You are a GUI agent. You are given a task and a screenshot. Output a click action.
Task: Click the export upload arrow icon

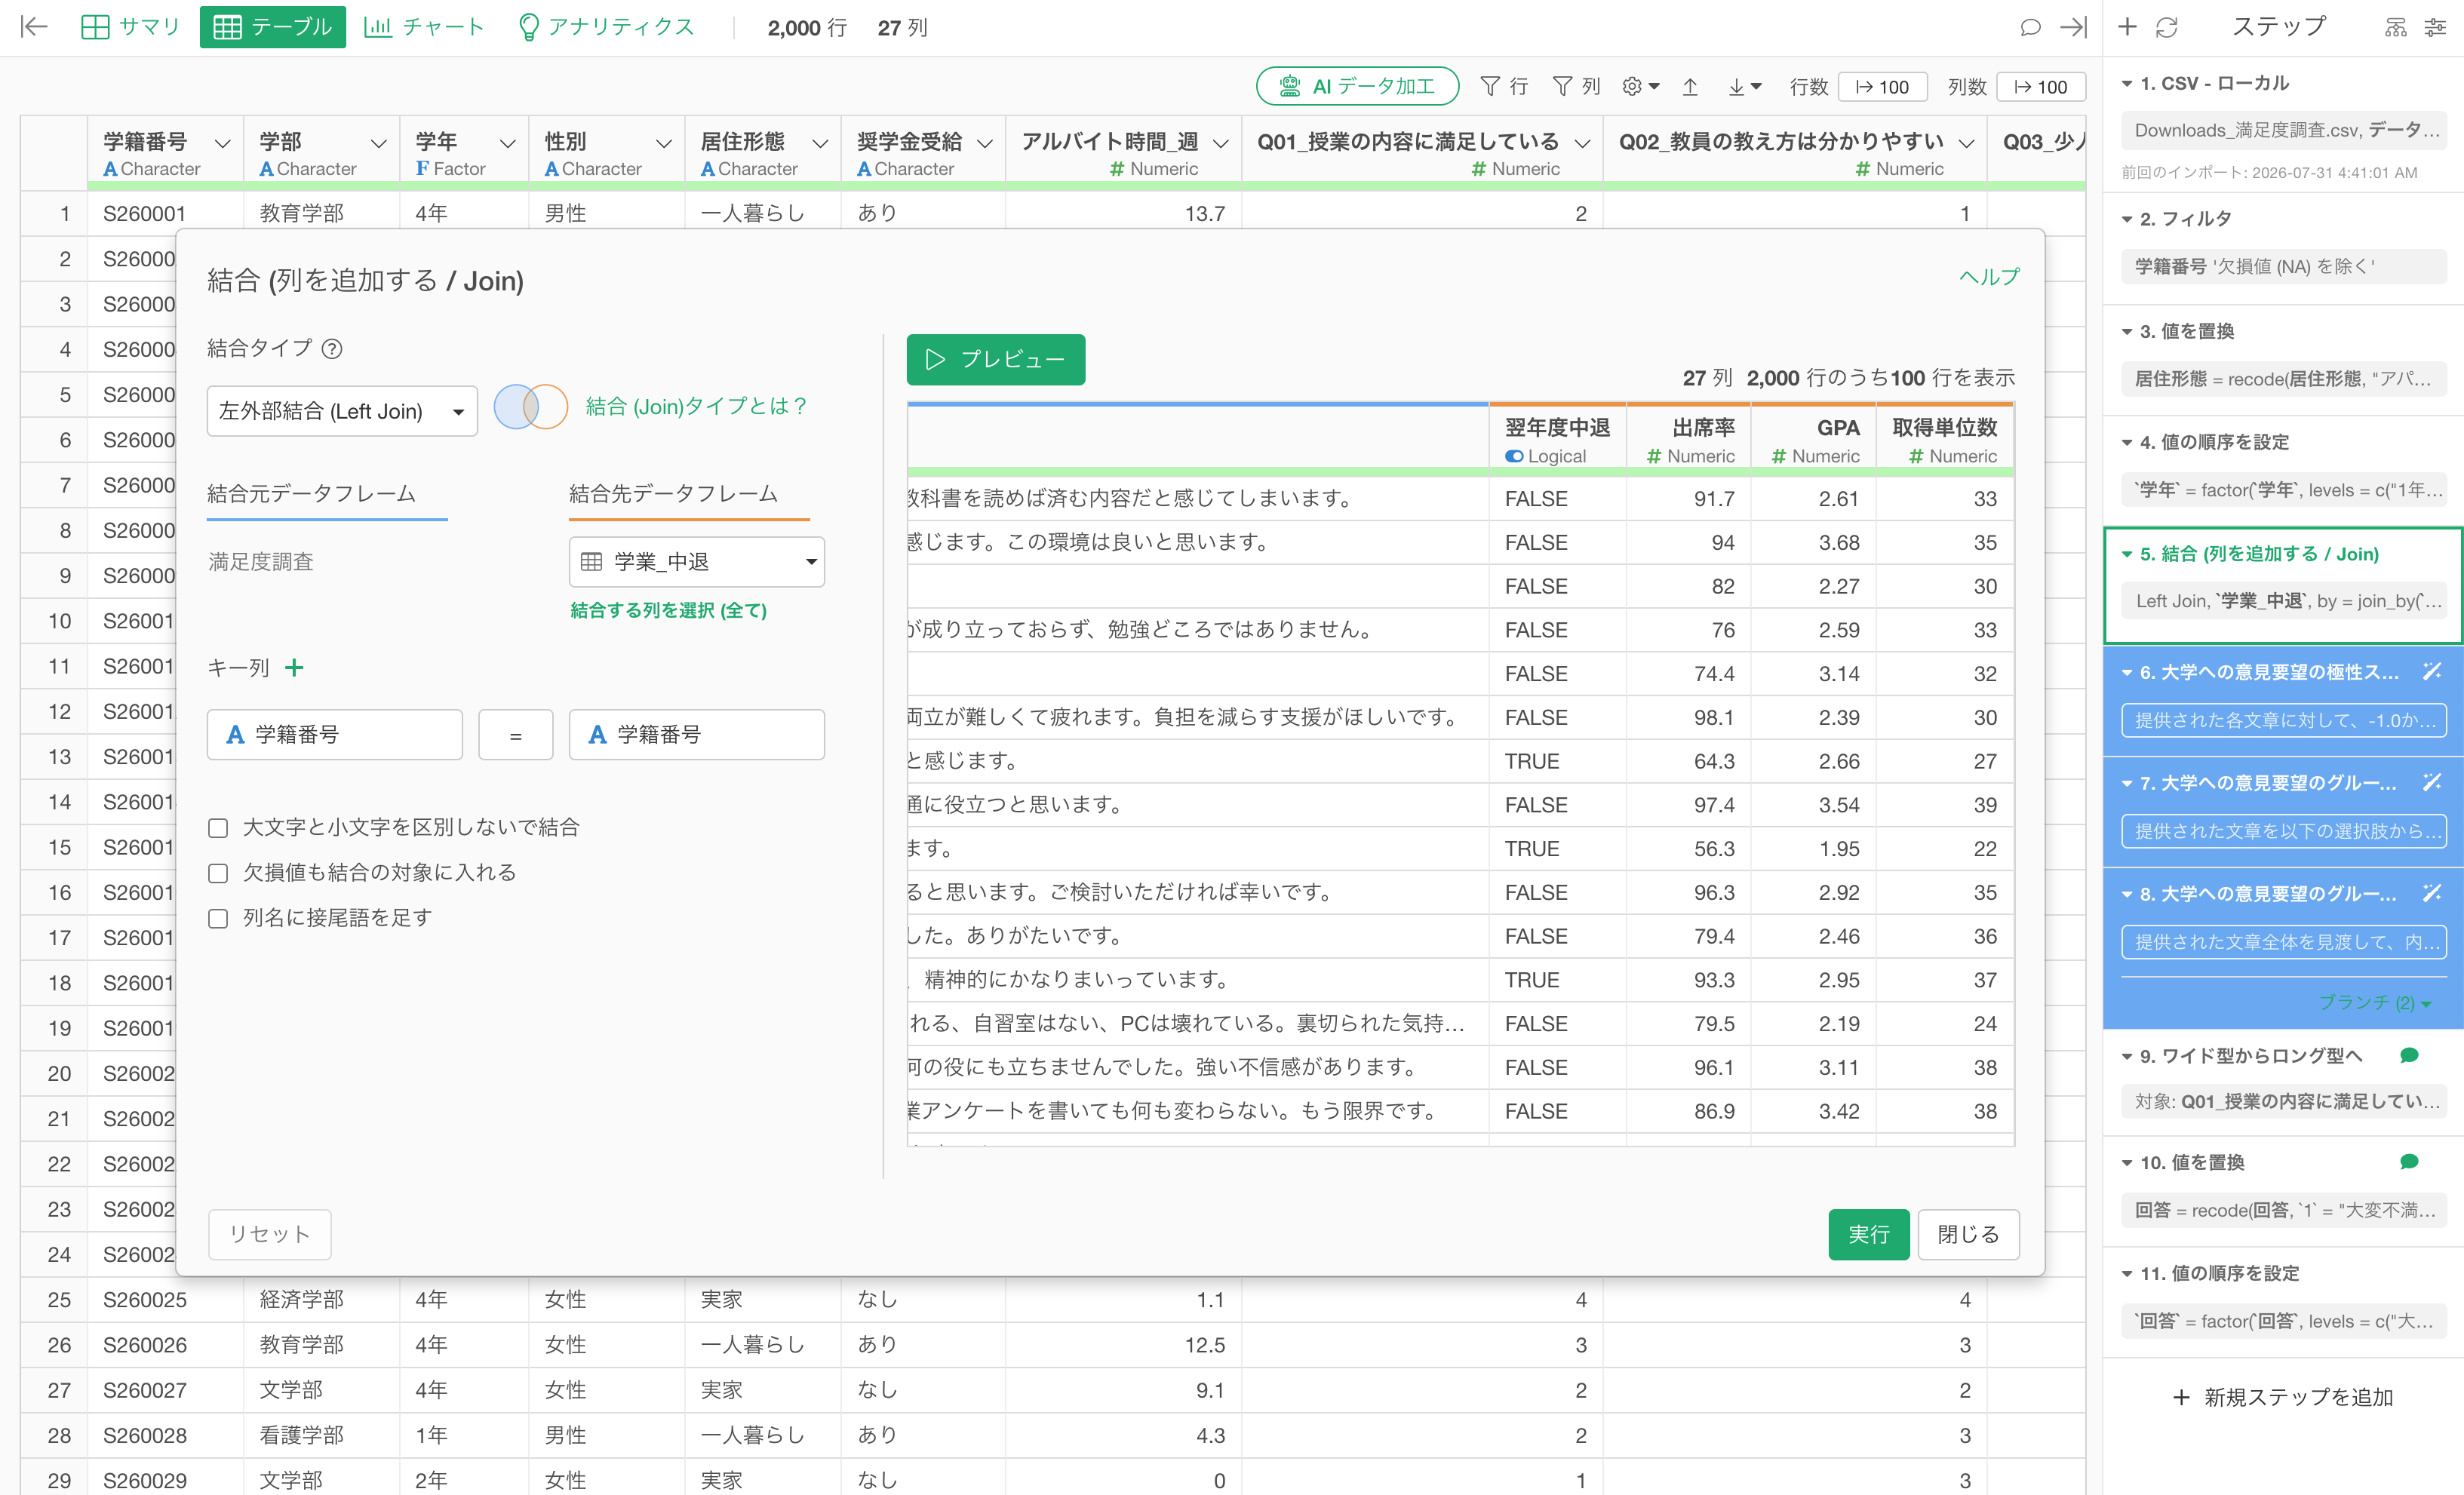(x=1690, y=87)
